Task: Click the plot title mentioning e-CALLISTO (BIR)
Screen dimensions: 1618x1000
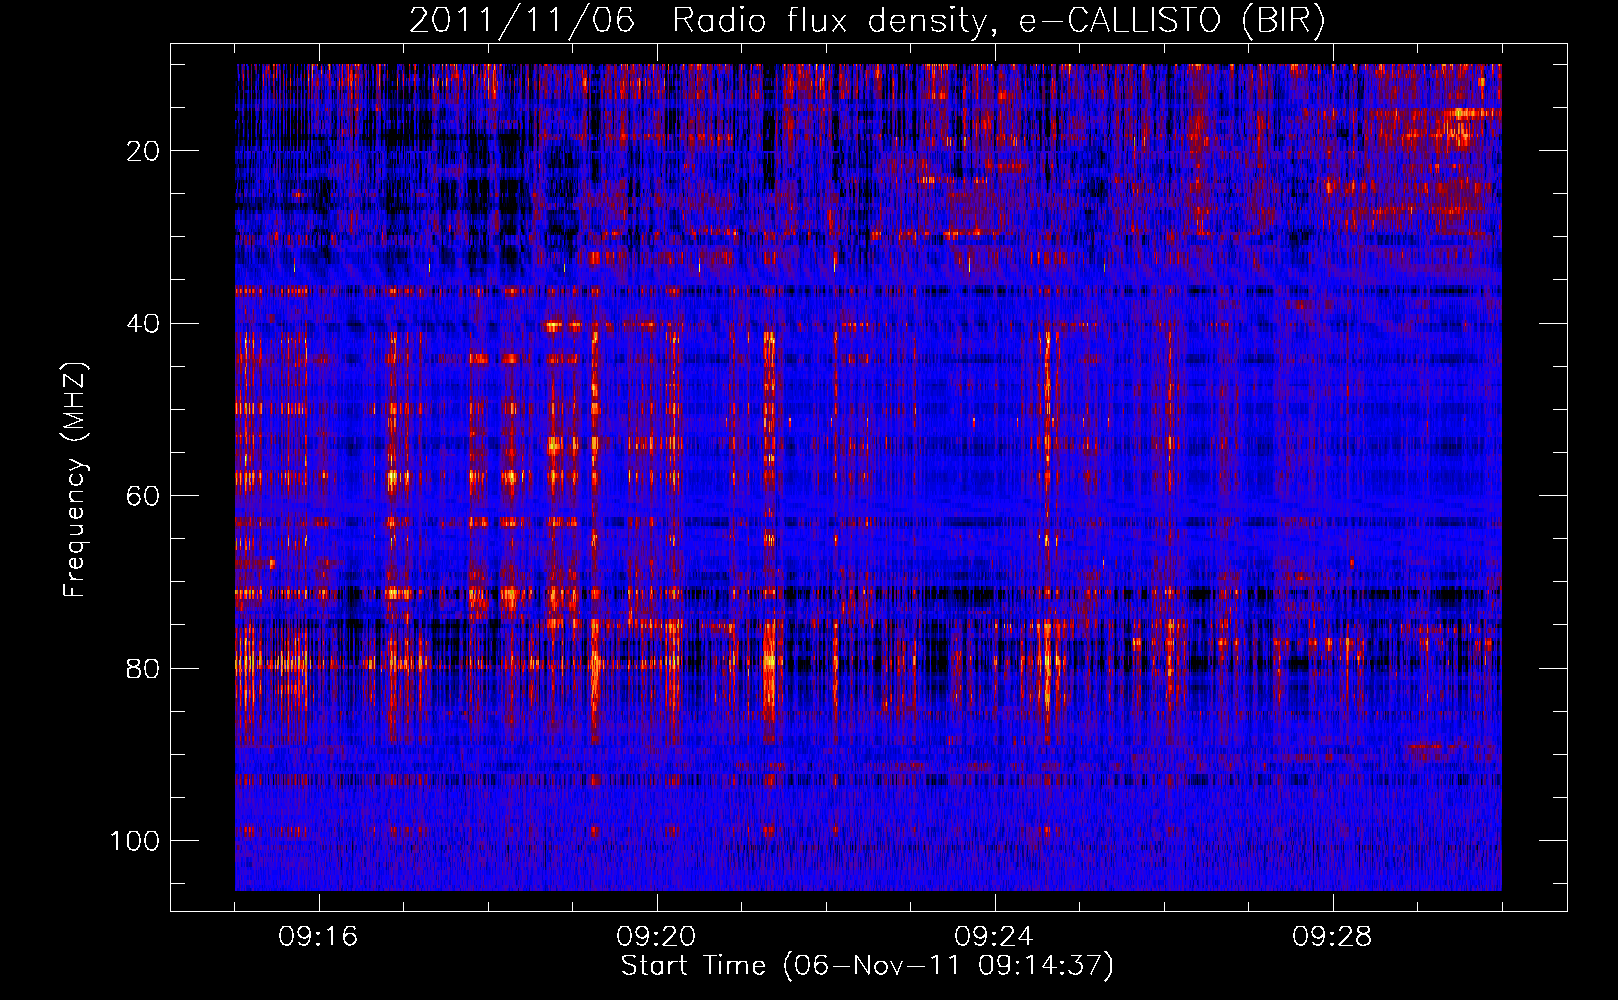Action: [x=867, y=21]
